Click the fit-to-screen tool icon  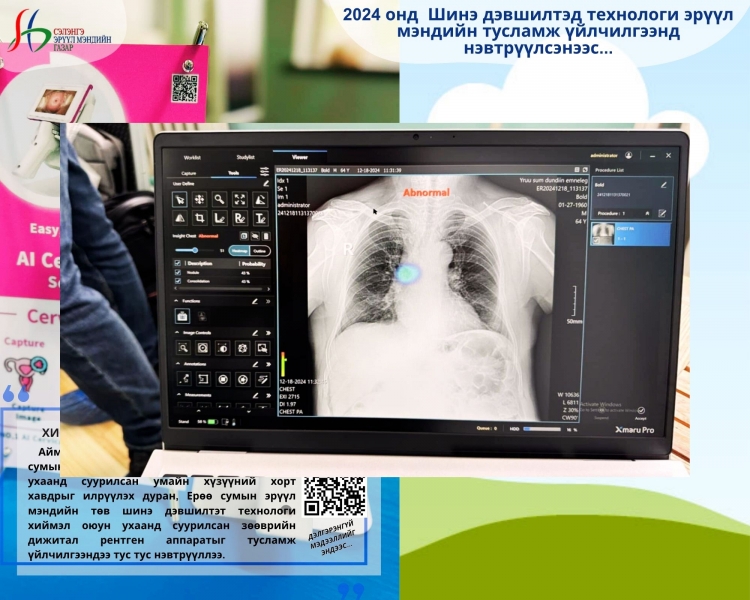point(240,199)
